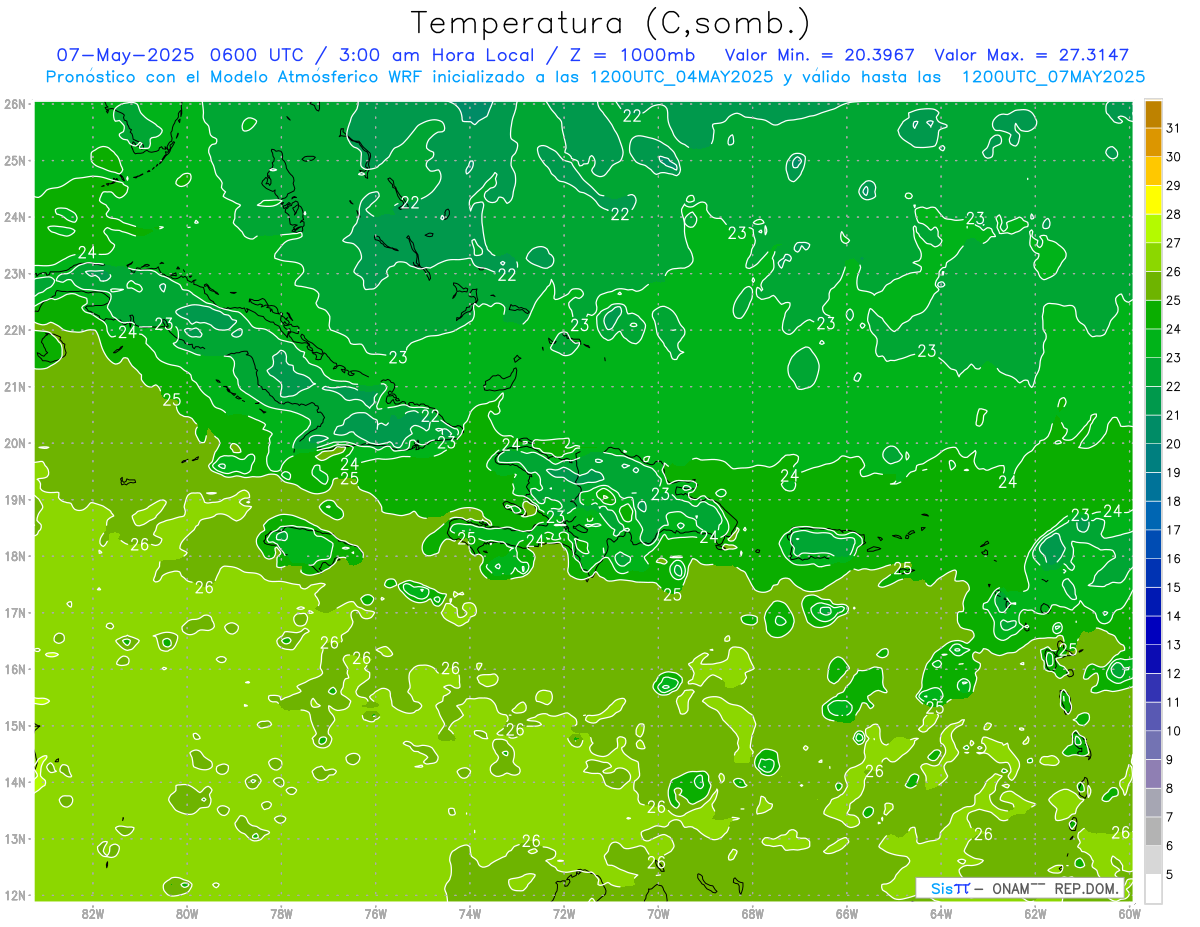This screenshot has width=1200, height=927.
Task: Click the latitude axis label "20N"
Action: pyautogui.click(x=15, y=443)
